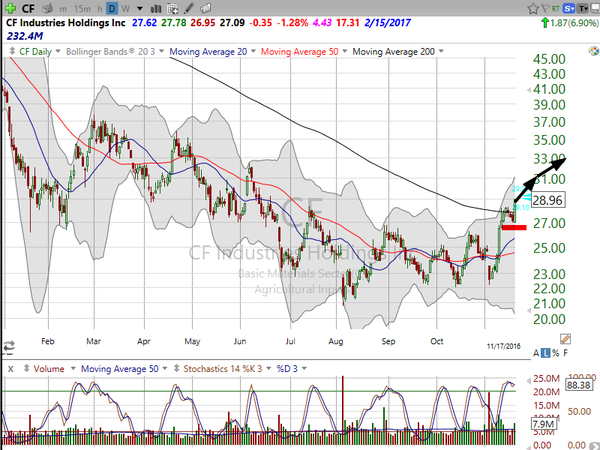The height and width of the screenshot is (450, 600).
Task: Click the arrow button at bottom-right corner
Action: point(596,445)
